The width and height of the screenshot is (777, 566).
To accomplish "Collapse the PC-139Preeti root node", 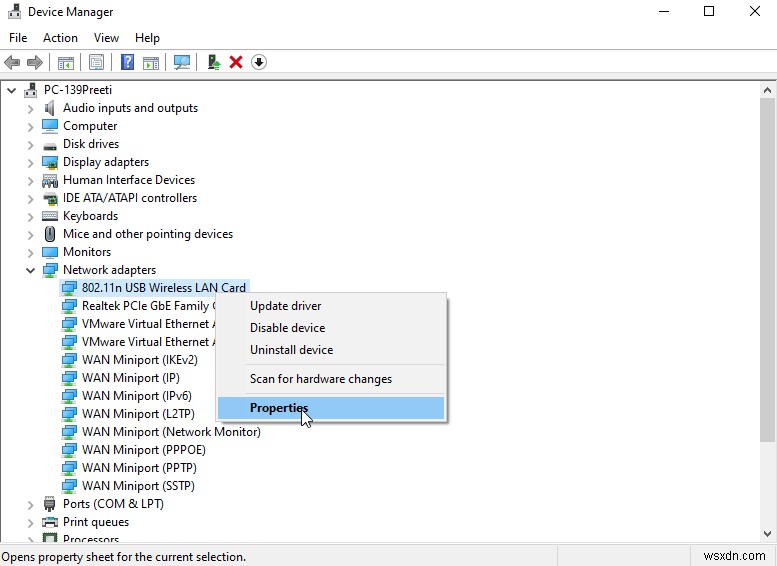I will [11, 90].
